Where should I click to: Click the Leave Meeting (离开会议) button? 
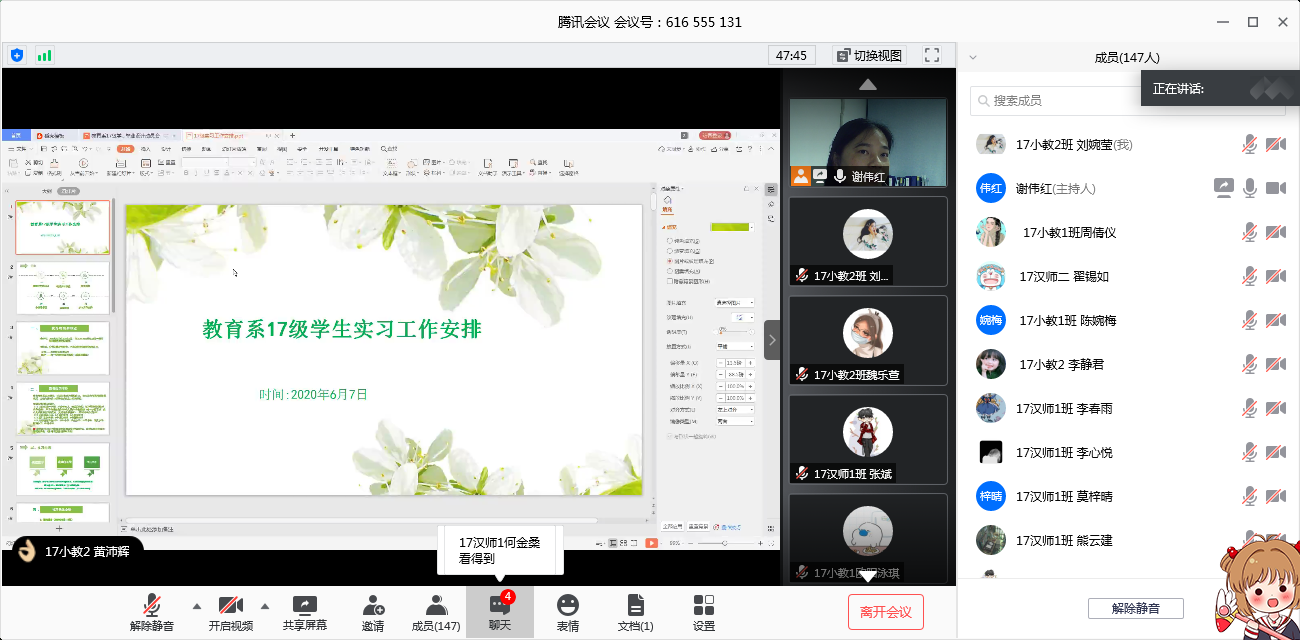885,612
